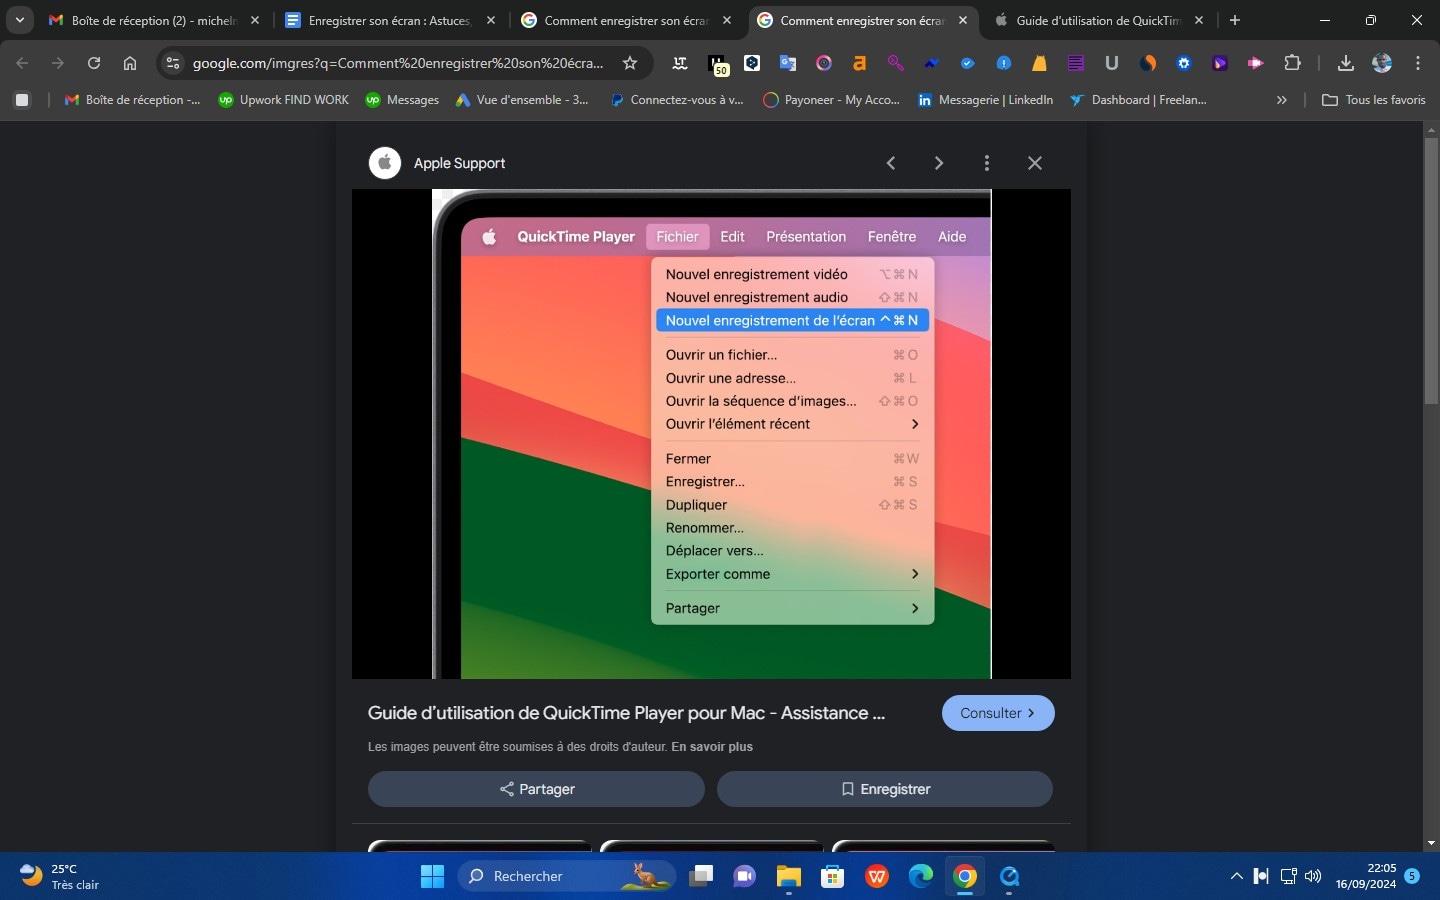This screenshot has width=1440, height=900.
Task: Open the Apple Support source link
Action: [459, 163]
